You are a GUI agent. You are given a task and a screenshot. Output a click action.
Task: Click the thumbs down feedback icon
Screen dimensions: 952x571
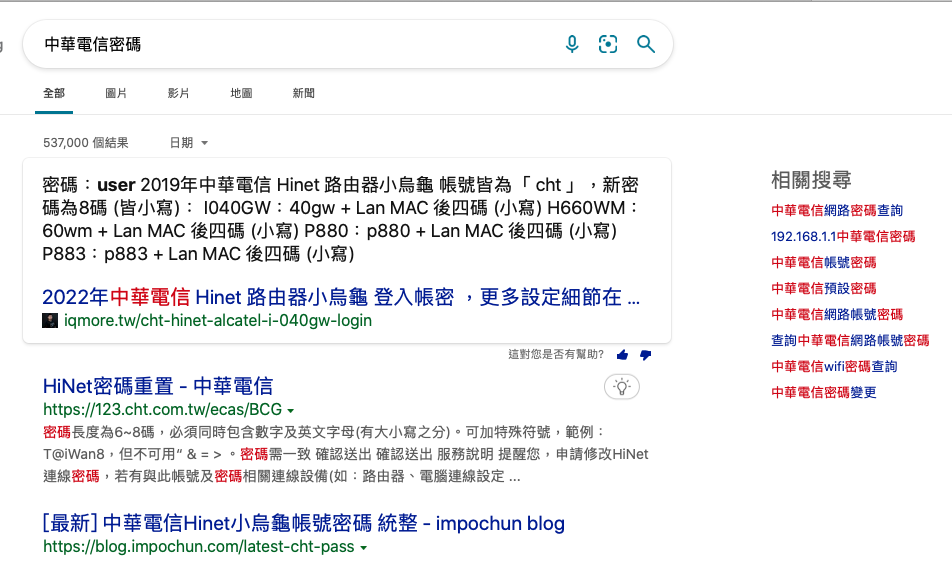[x=645, y=355]
